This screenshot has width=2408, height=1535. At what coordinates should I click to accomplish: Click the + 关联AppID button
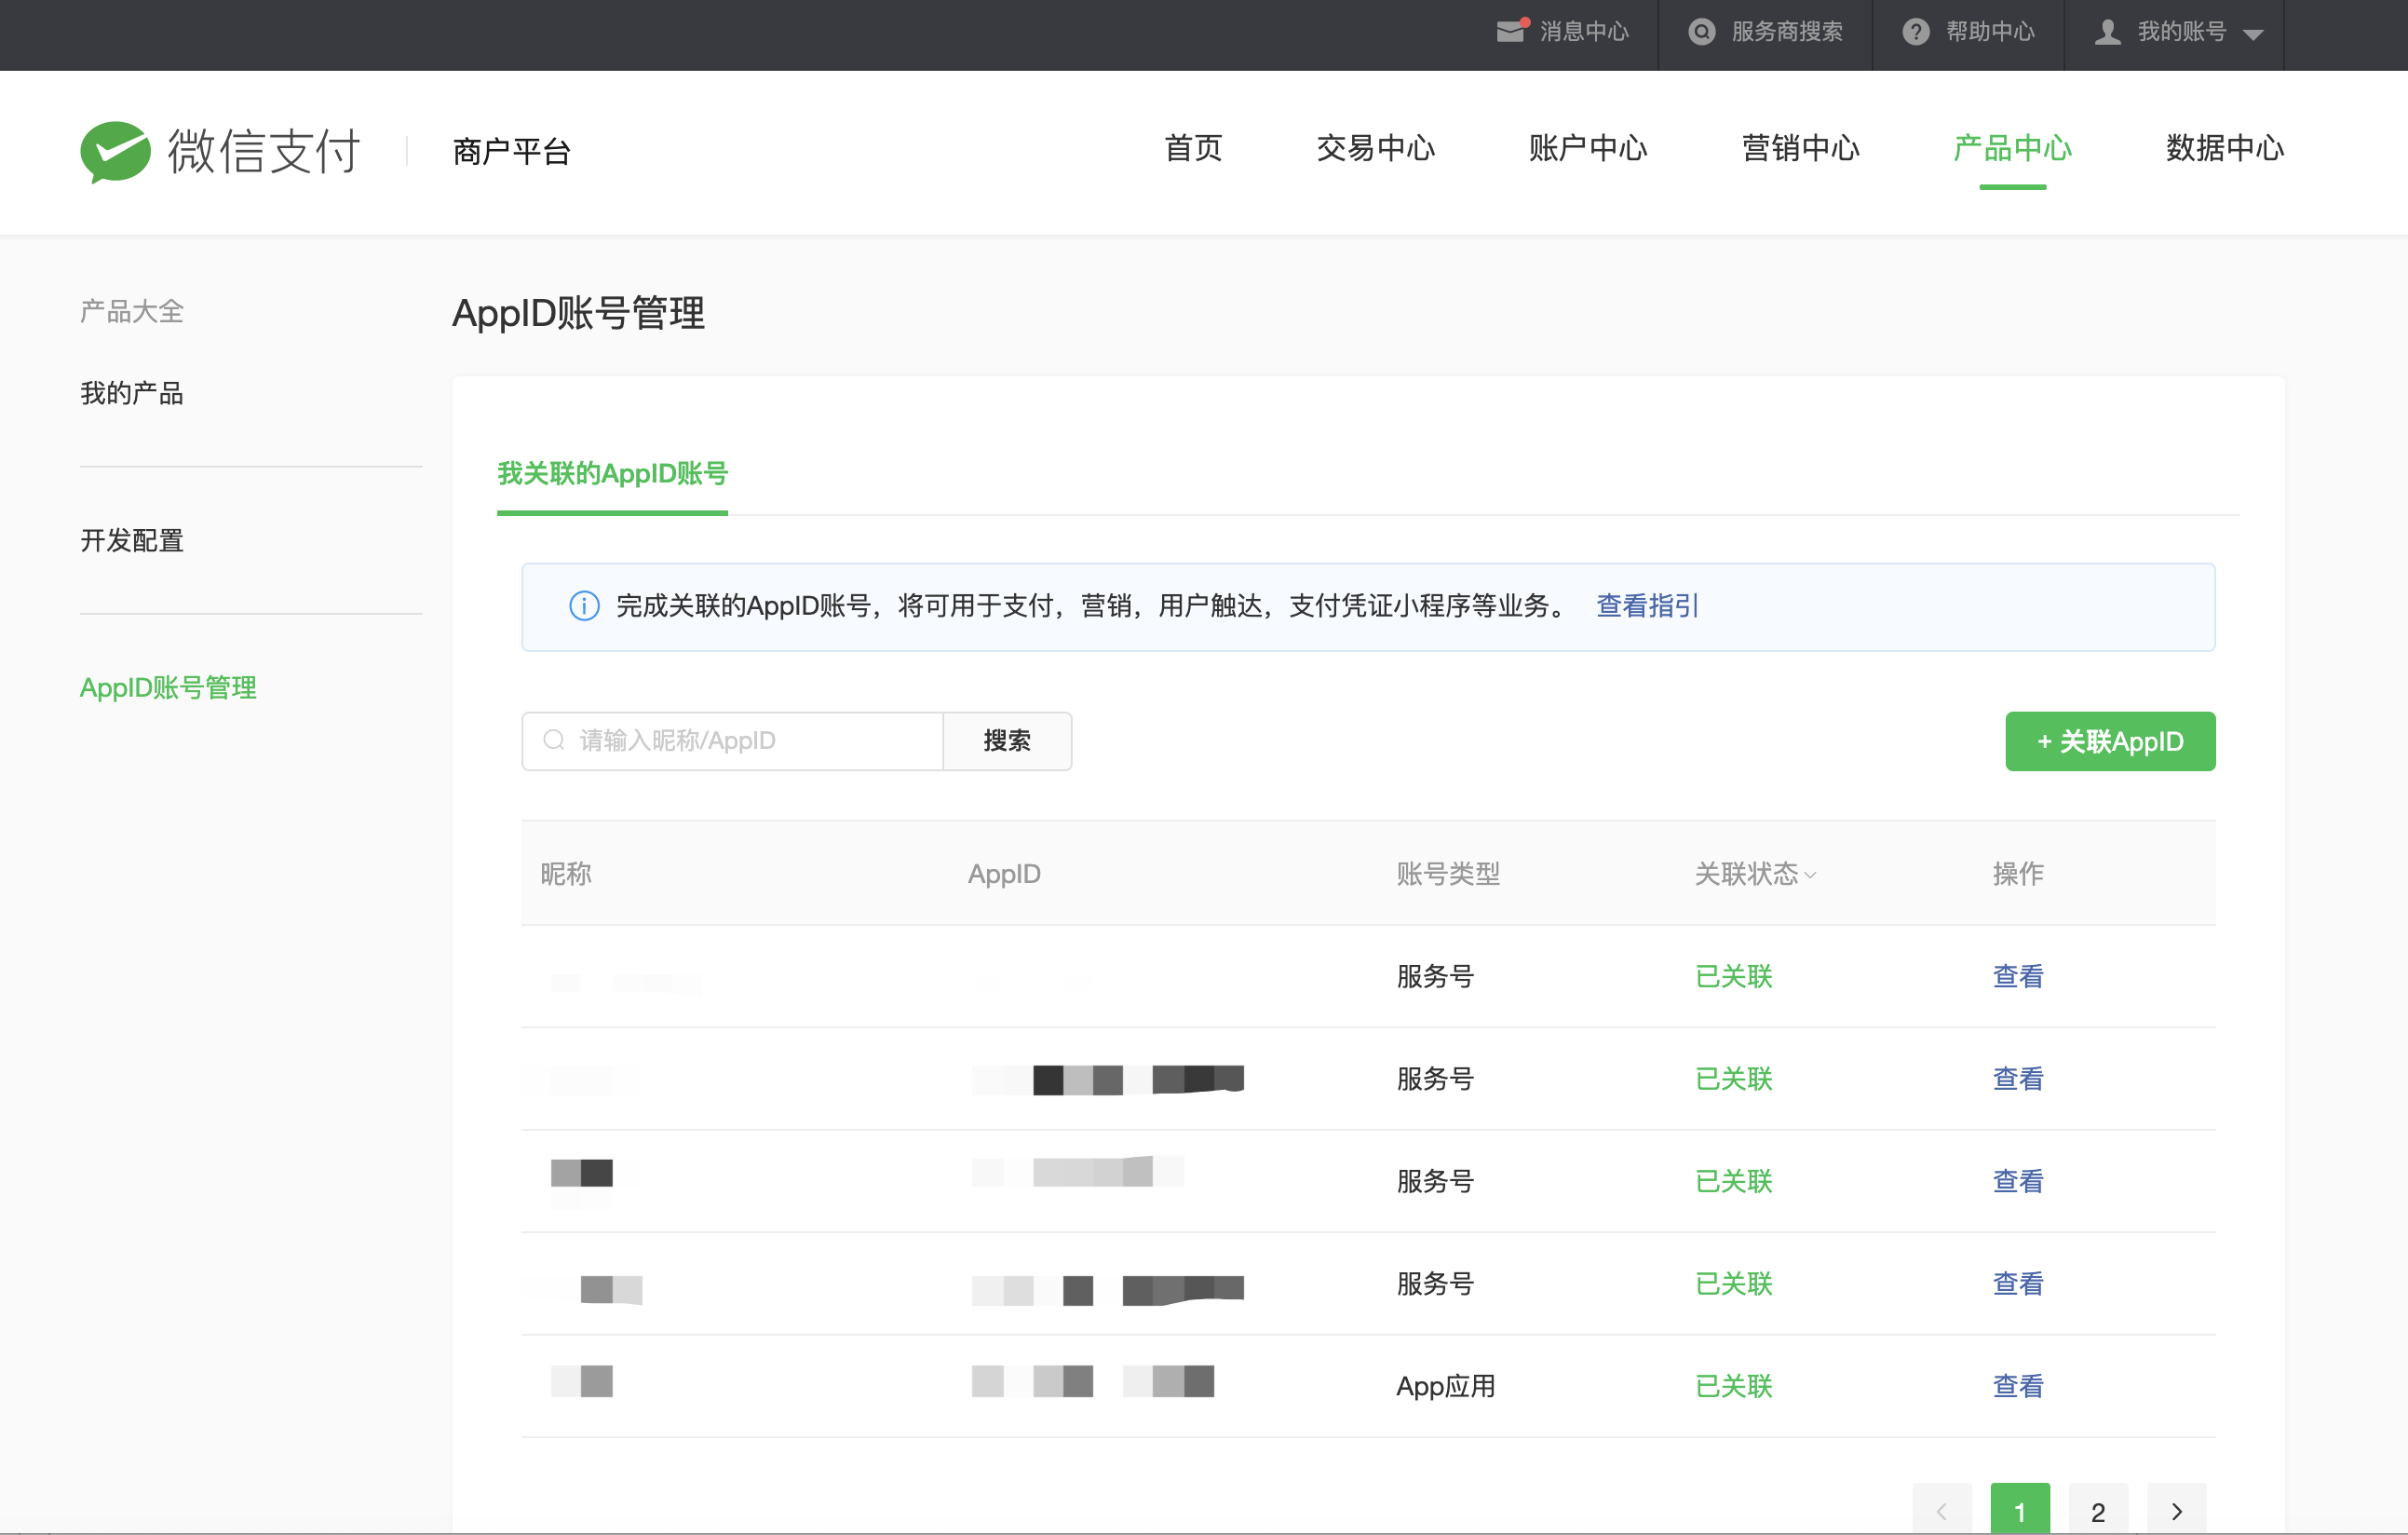tap(2110, 741)
